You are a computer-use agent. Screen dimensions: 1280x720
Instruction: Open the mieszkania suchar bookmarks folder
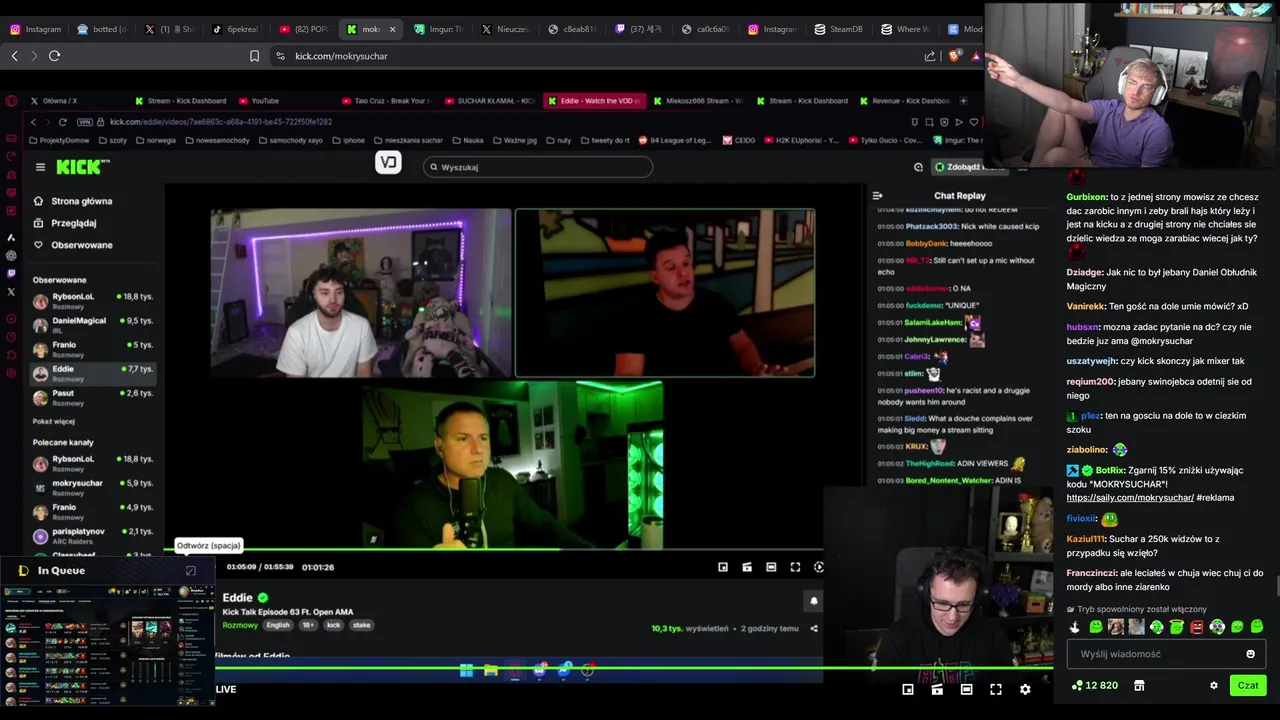click(x=408, y=140)
